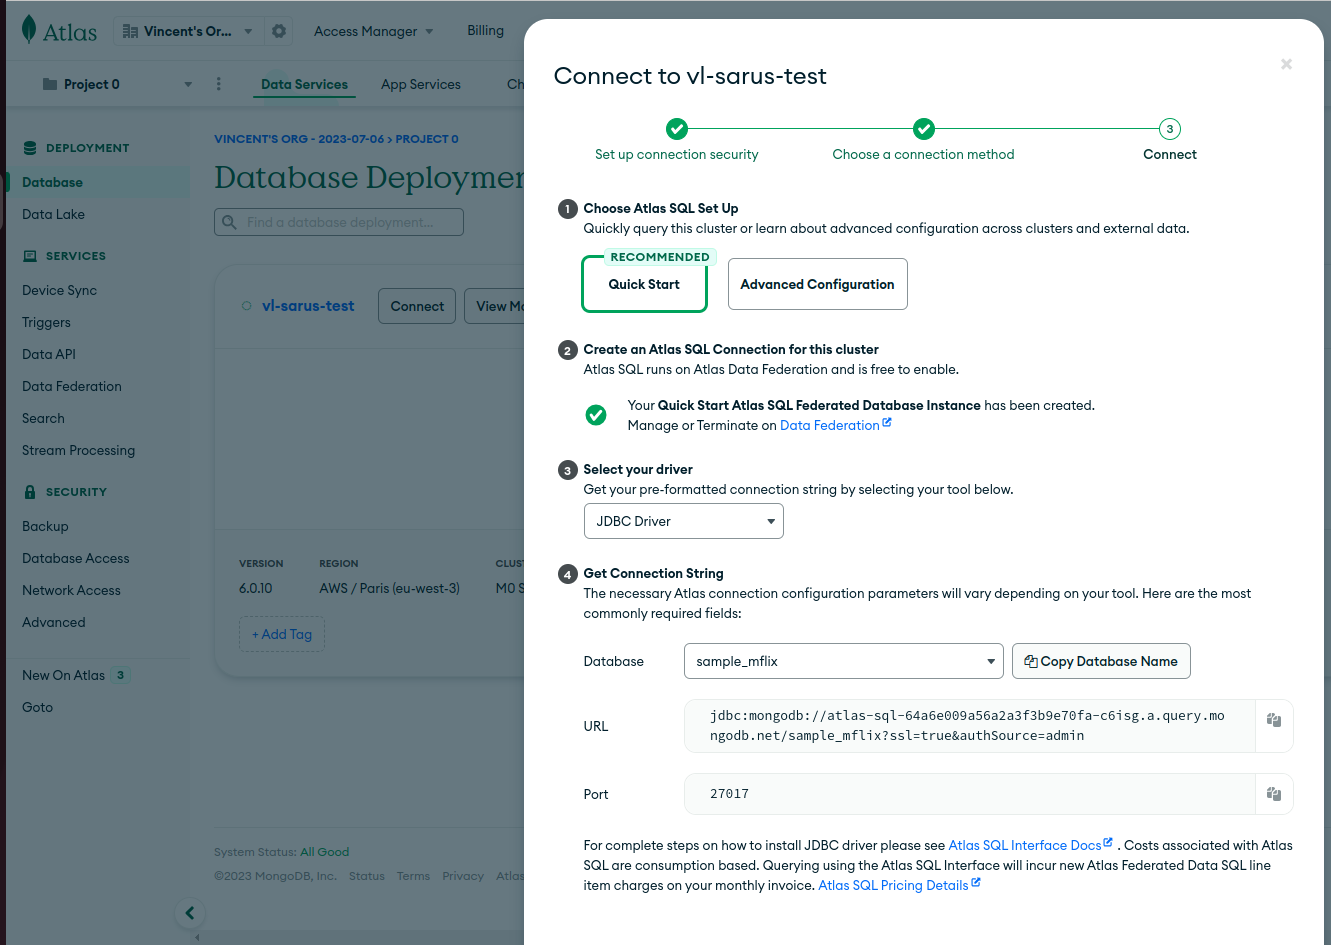Screen dimensions: 1331x945
Task: Open Atlas SQL Pricing Details link
Action: click(899, 885)
